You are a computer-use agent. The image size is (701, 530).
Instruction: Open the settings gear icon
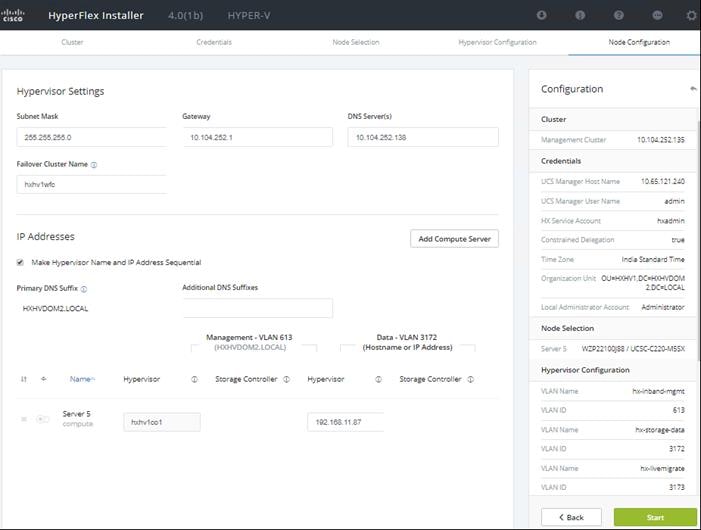pyautogui.click(x=692, y=15)
